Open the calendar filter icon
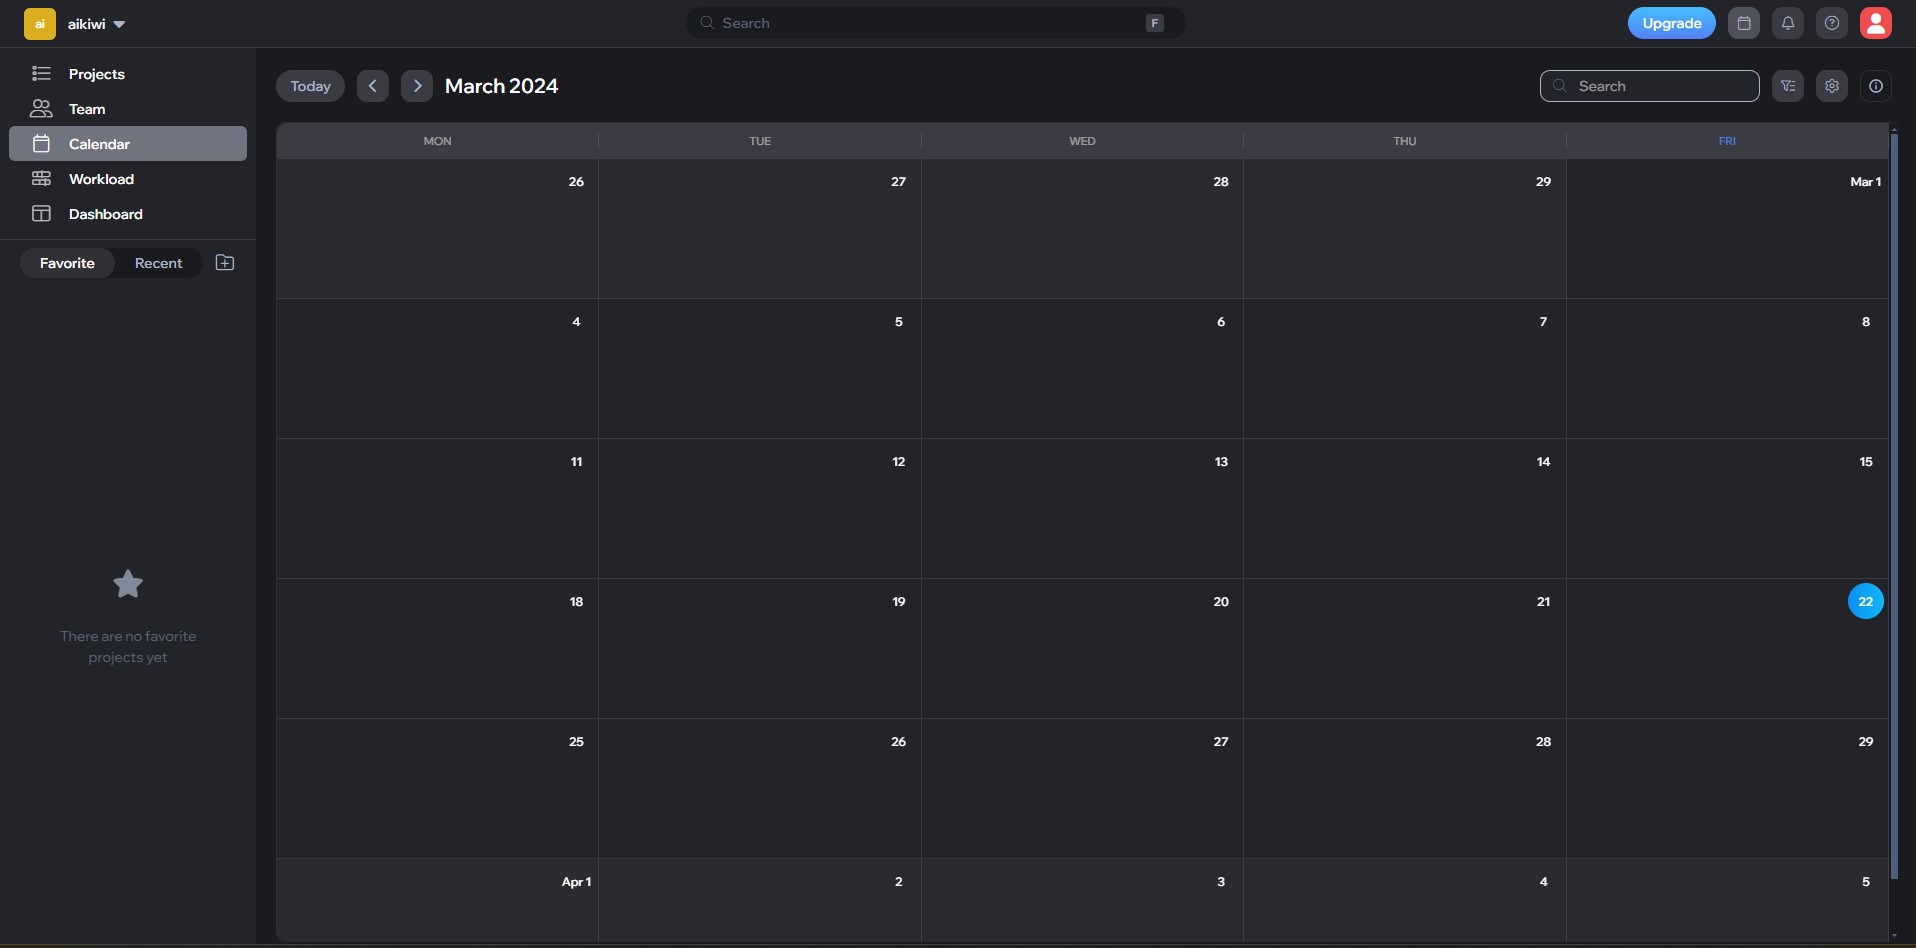Viewport: 1916px width, 948px height. [x=1788, y=86]
